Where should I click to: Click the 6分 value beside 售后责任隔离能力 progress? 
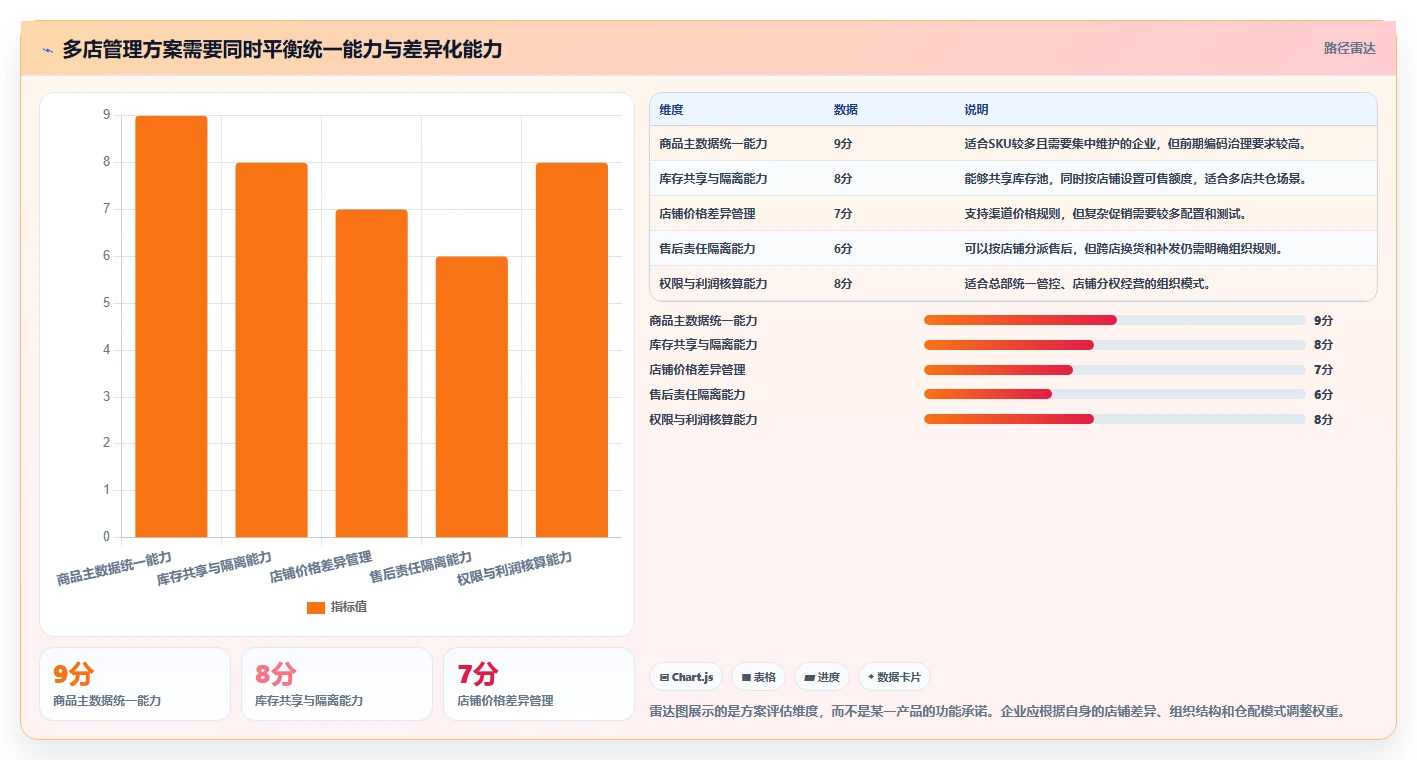click(1323, 394)
